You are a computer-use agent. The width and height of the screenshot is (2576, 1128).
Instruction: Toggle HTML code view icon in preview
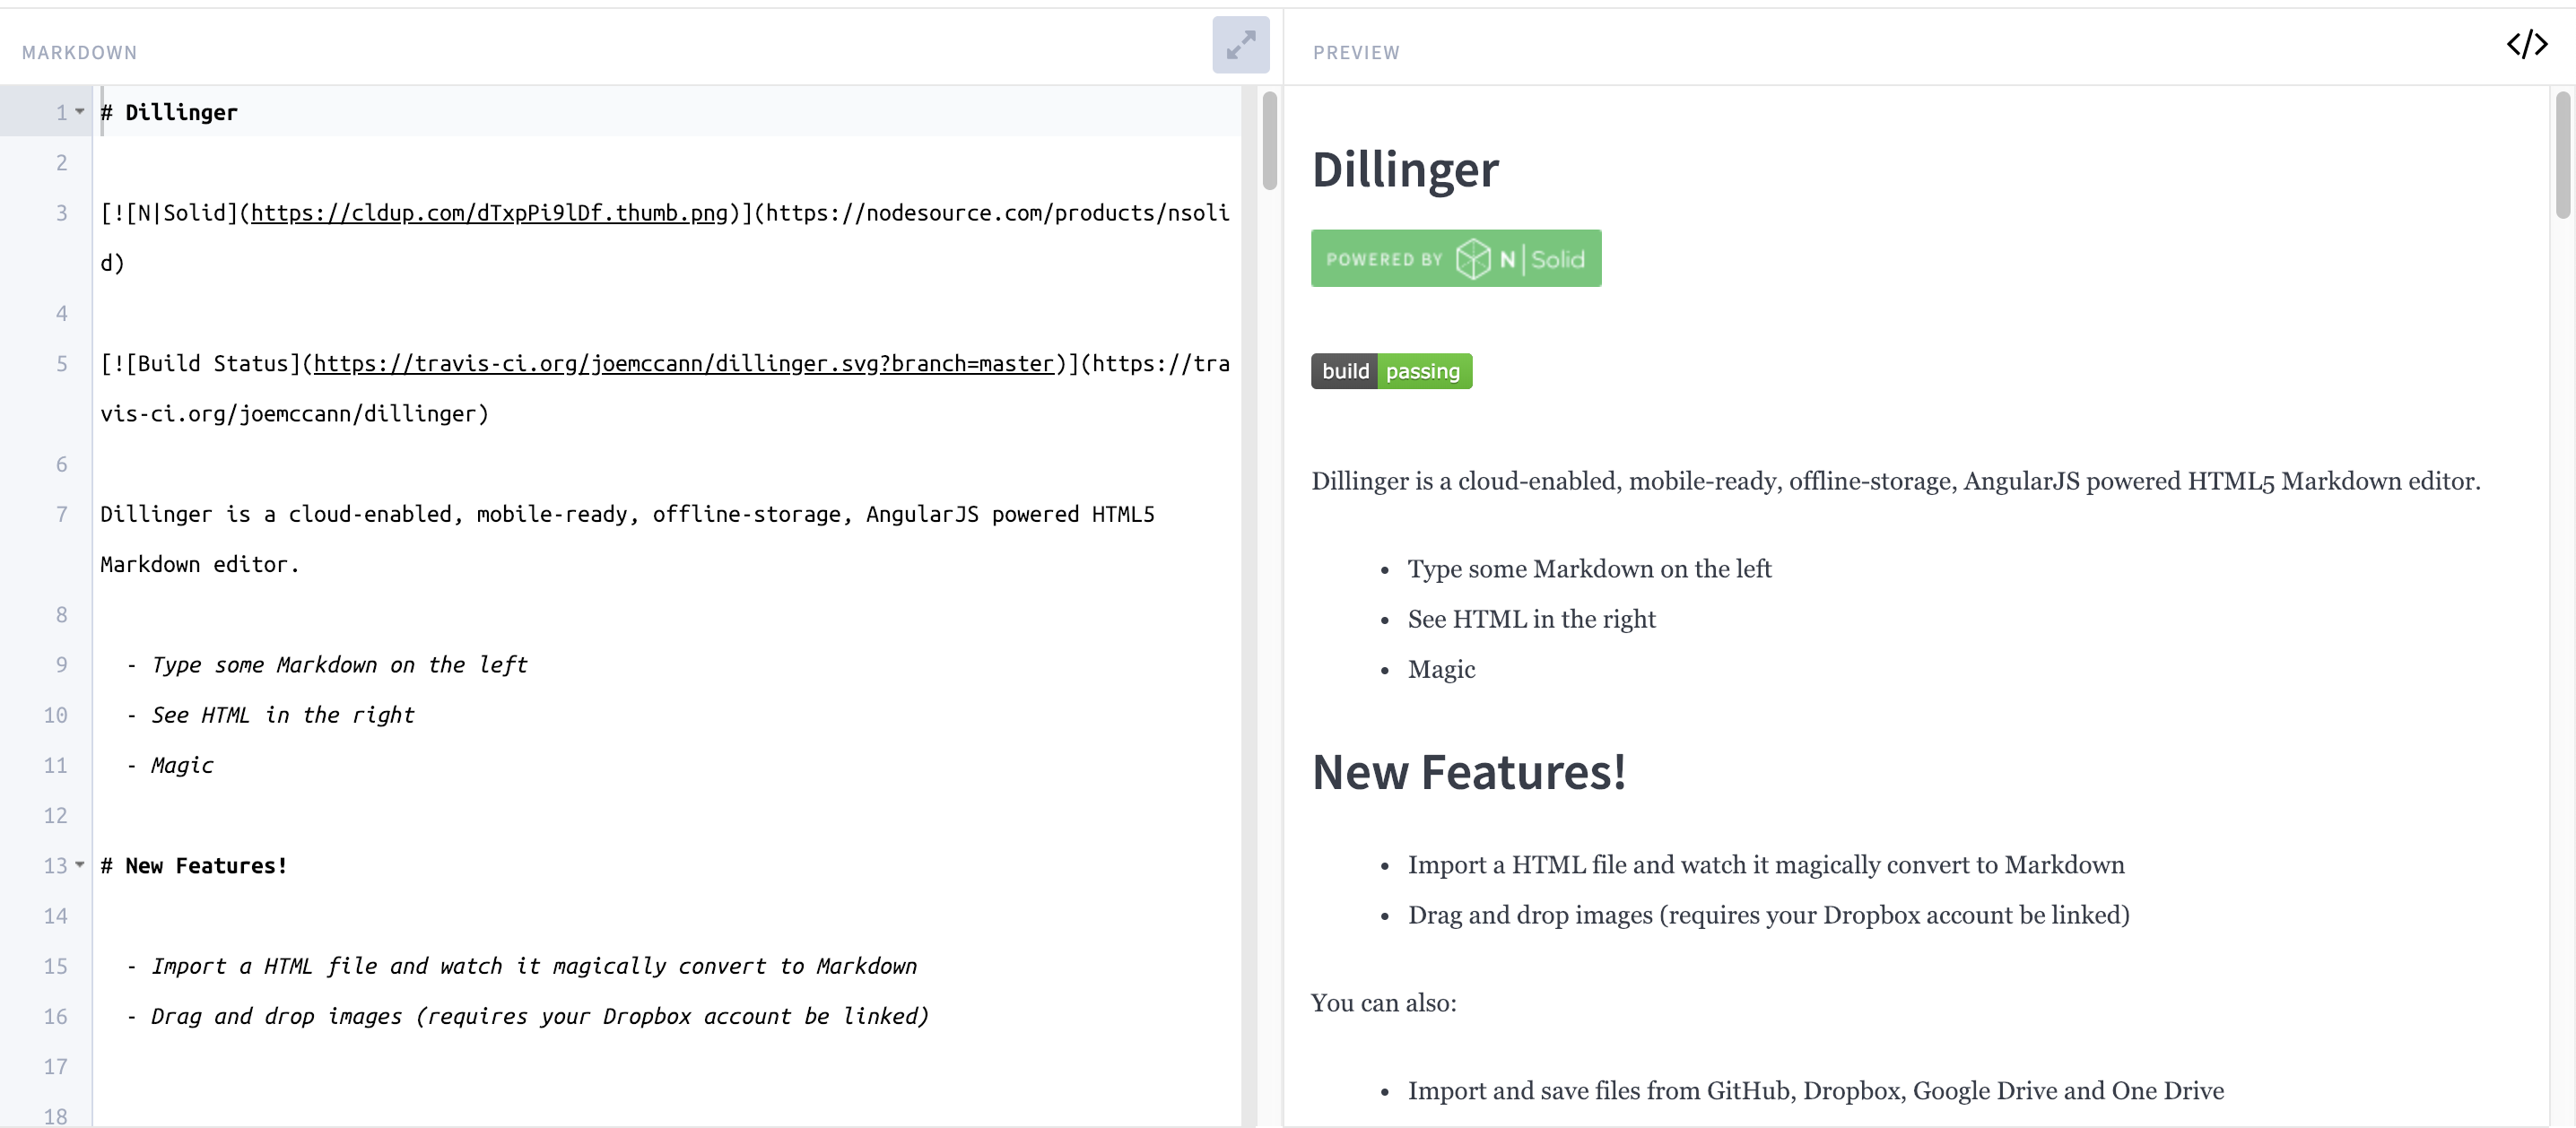point(2526,45)
